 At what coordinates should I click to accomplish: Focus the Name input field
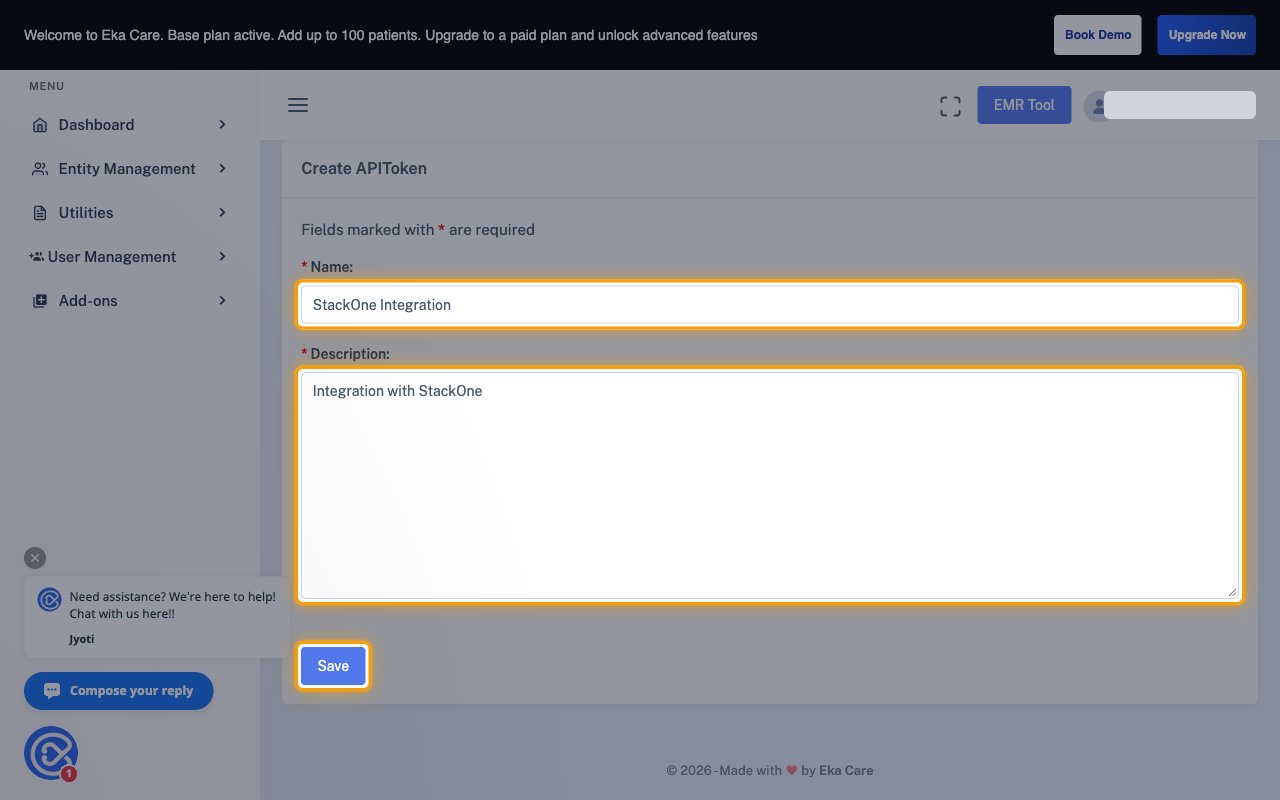pos(770,305)
